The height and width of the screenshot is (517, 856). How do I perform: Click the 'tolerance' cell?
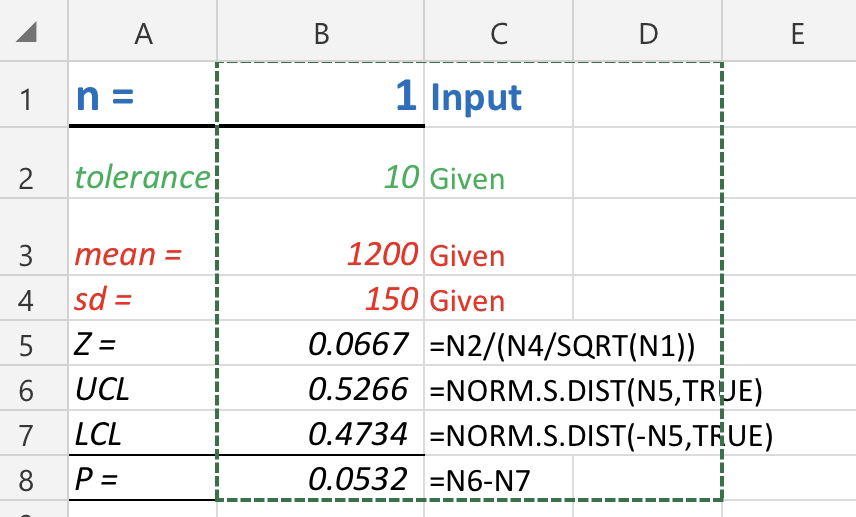pyautogui.click(x=142, y=163)
